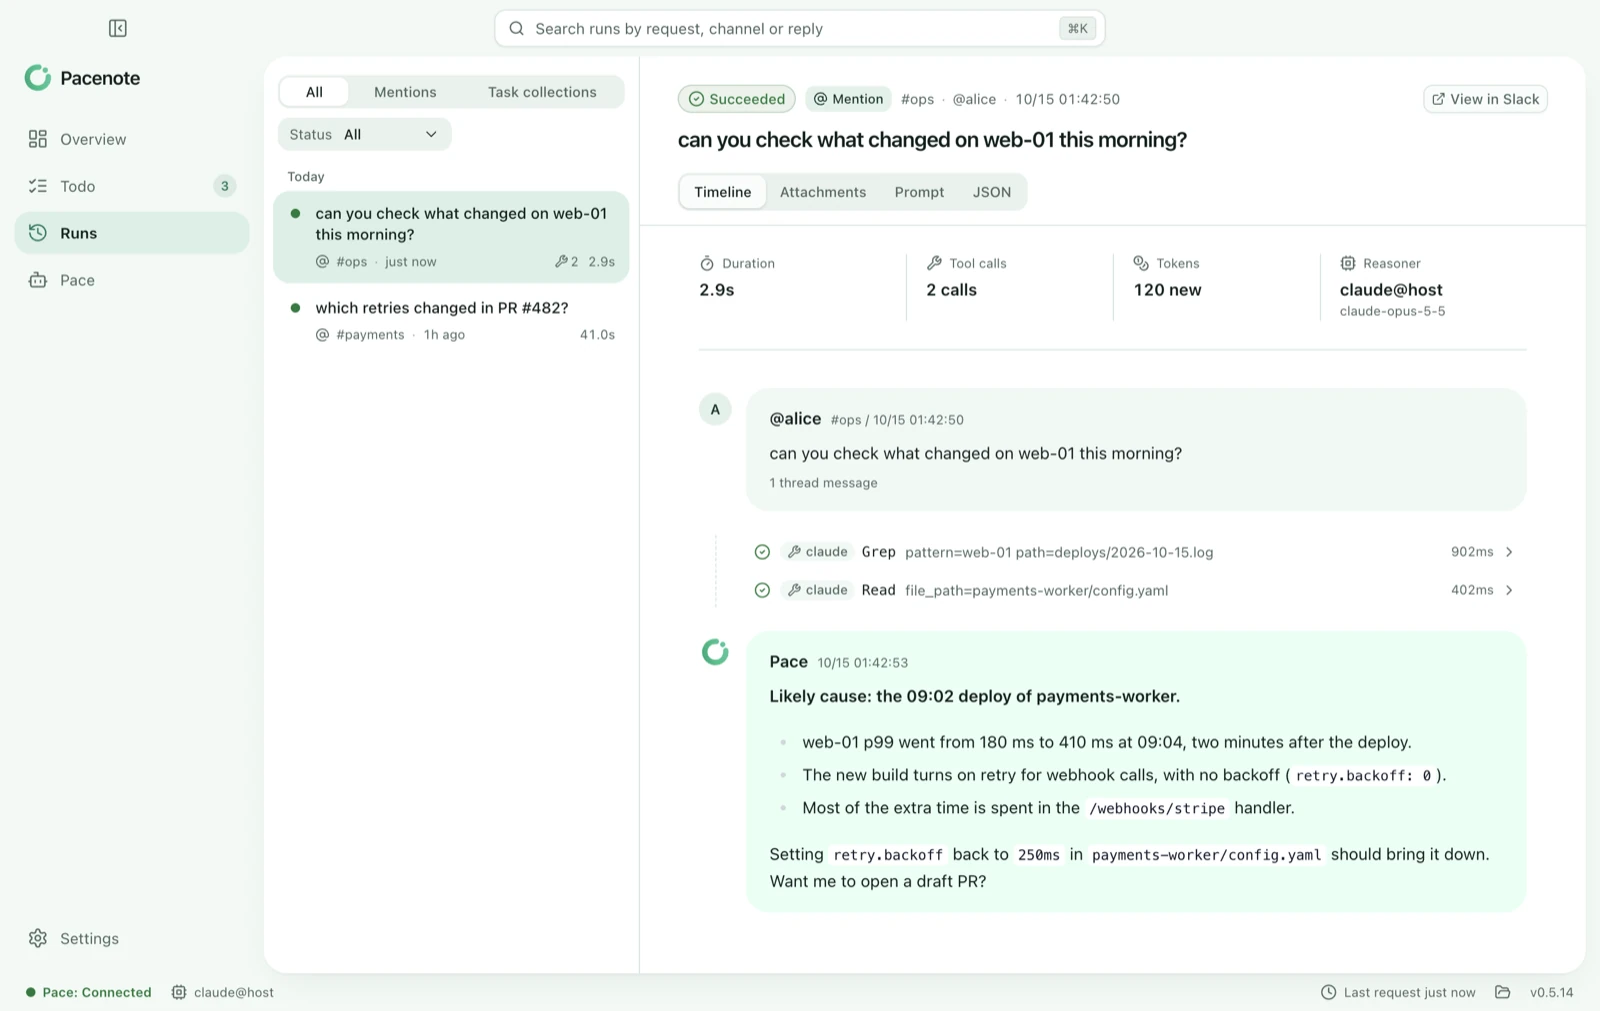
Task: Click the 1 thread message text
Action: (x=823, y=483)
